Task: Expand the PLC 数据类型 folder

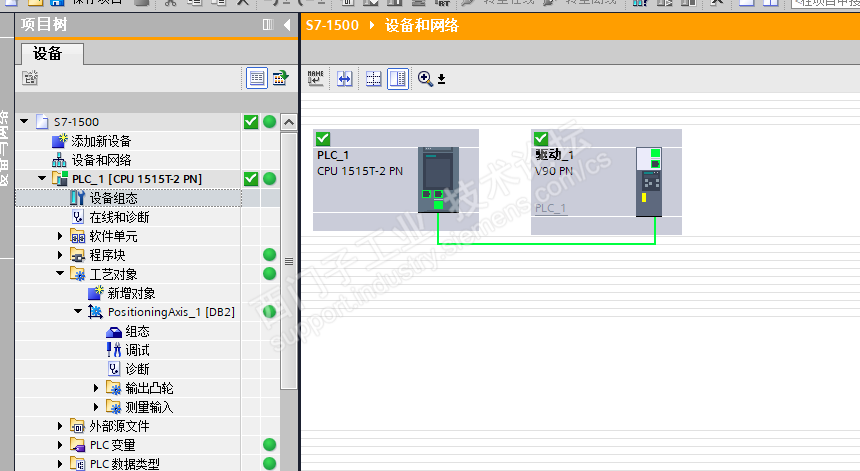Action: [x=60, y=464]
